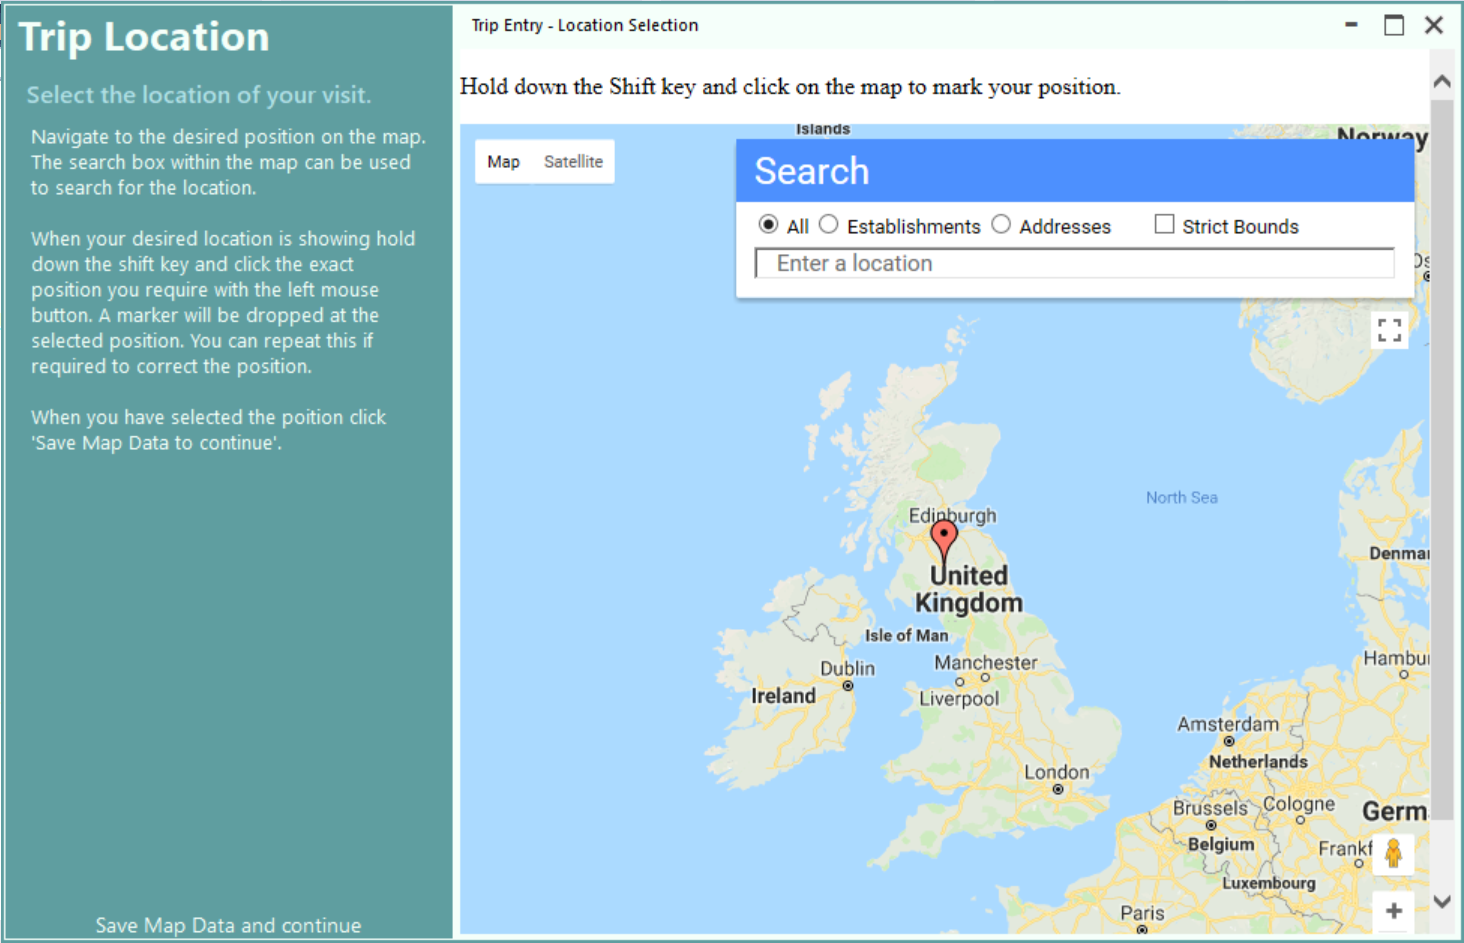Enable the Strict Bounds checkbox
Image resolution: width=1464 pixels, height=943 pixels.
coord(1164,225)
